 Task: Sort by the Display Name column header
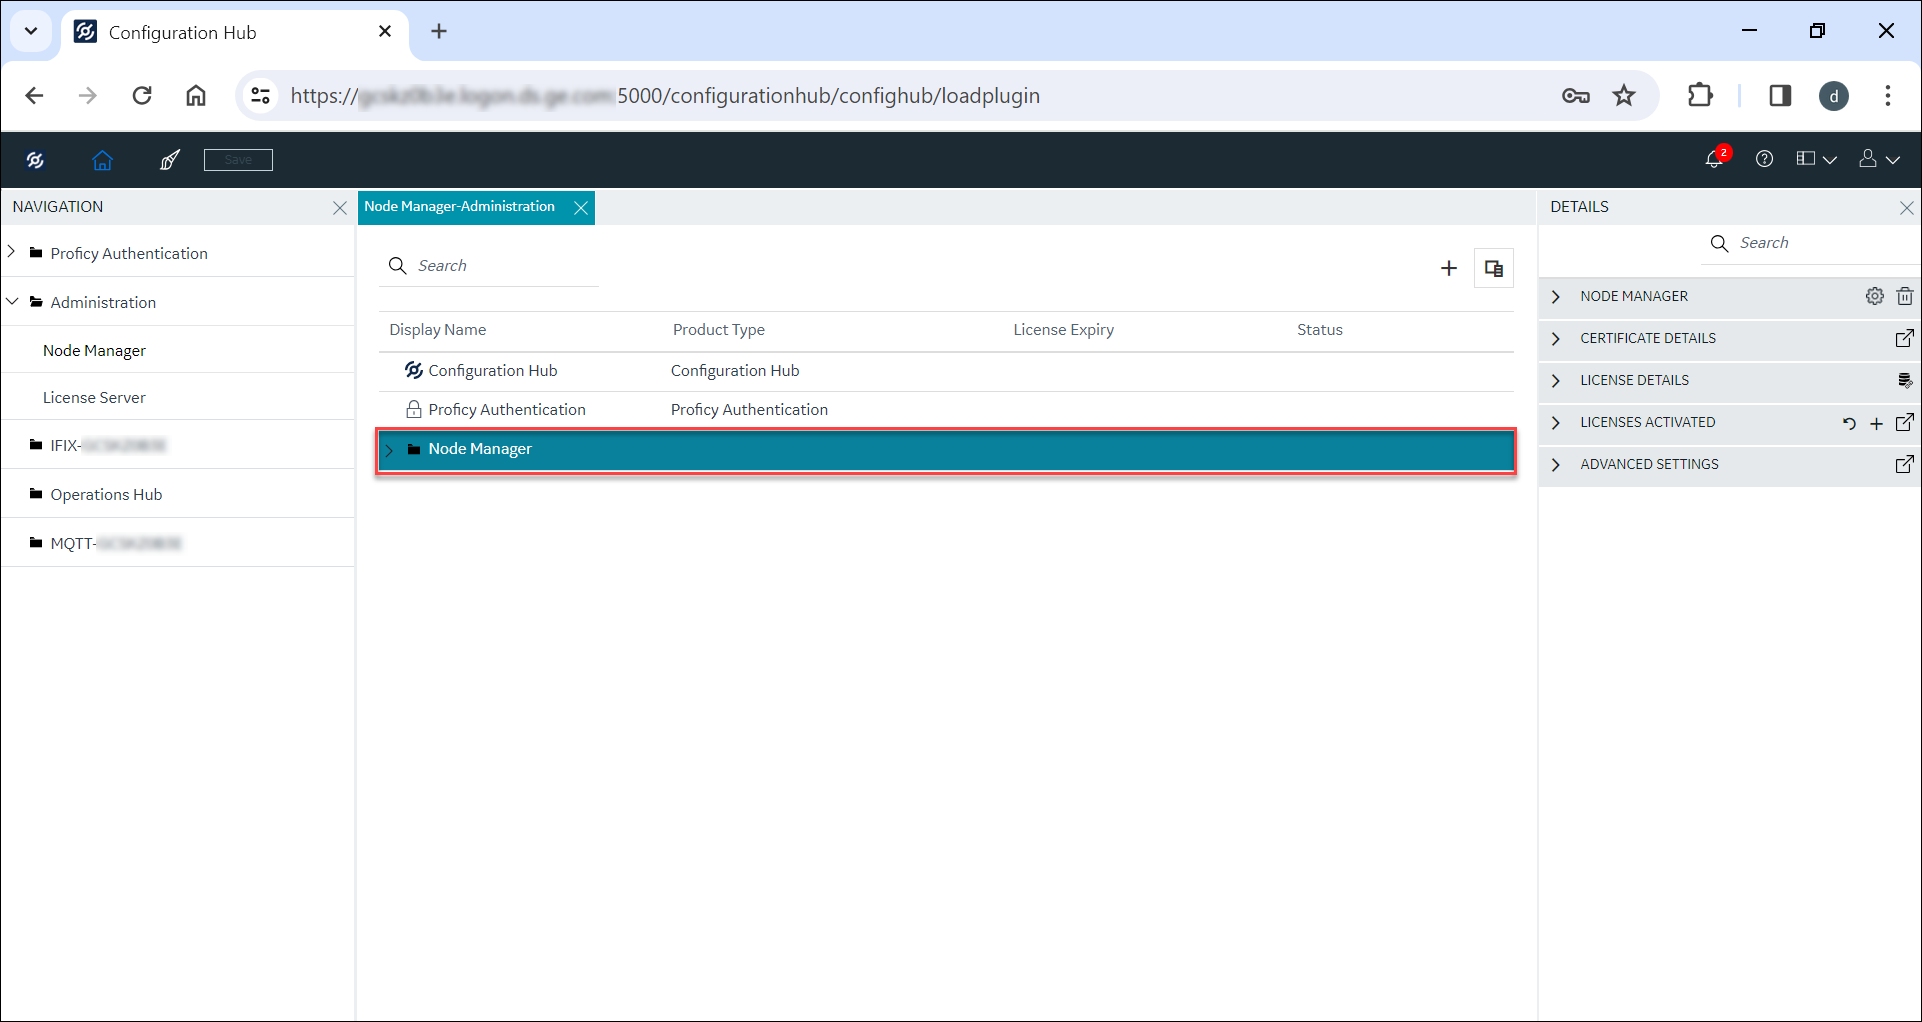coord(438,330)
